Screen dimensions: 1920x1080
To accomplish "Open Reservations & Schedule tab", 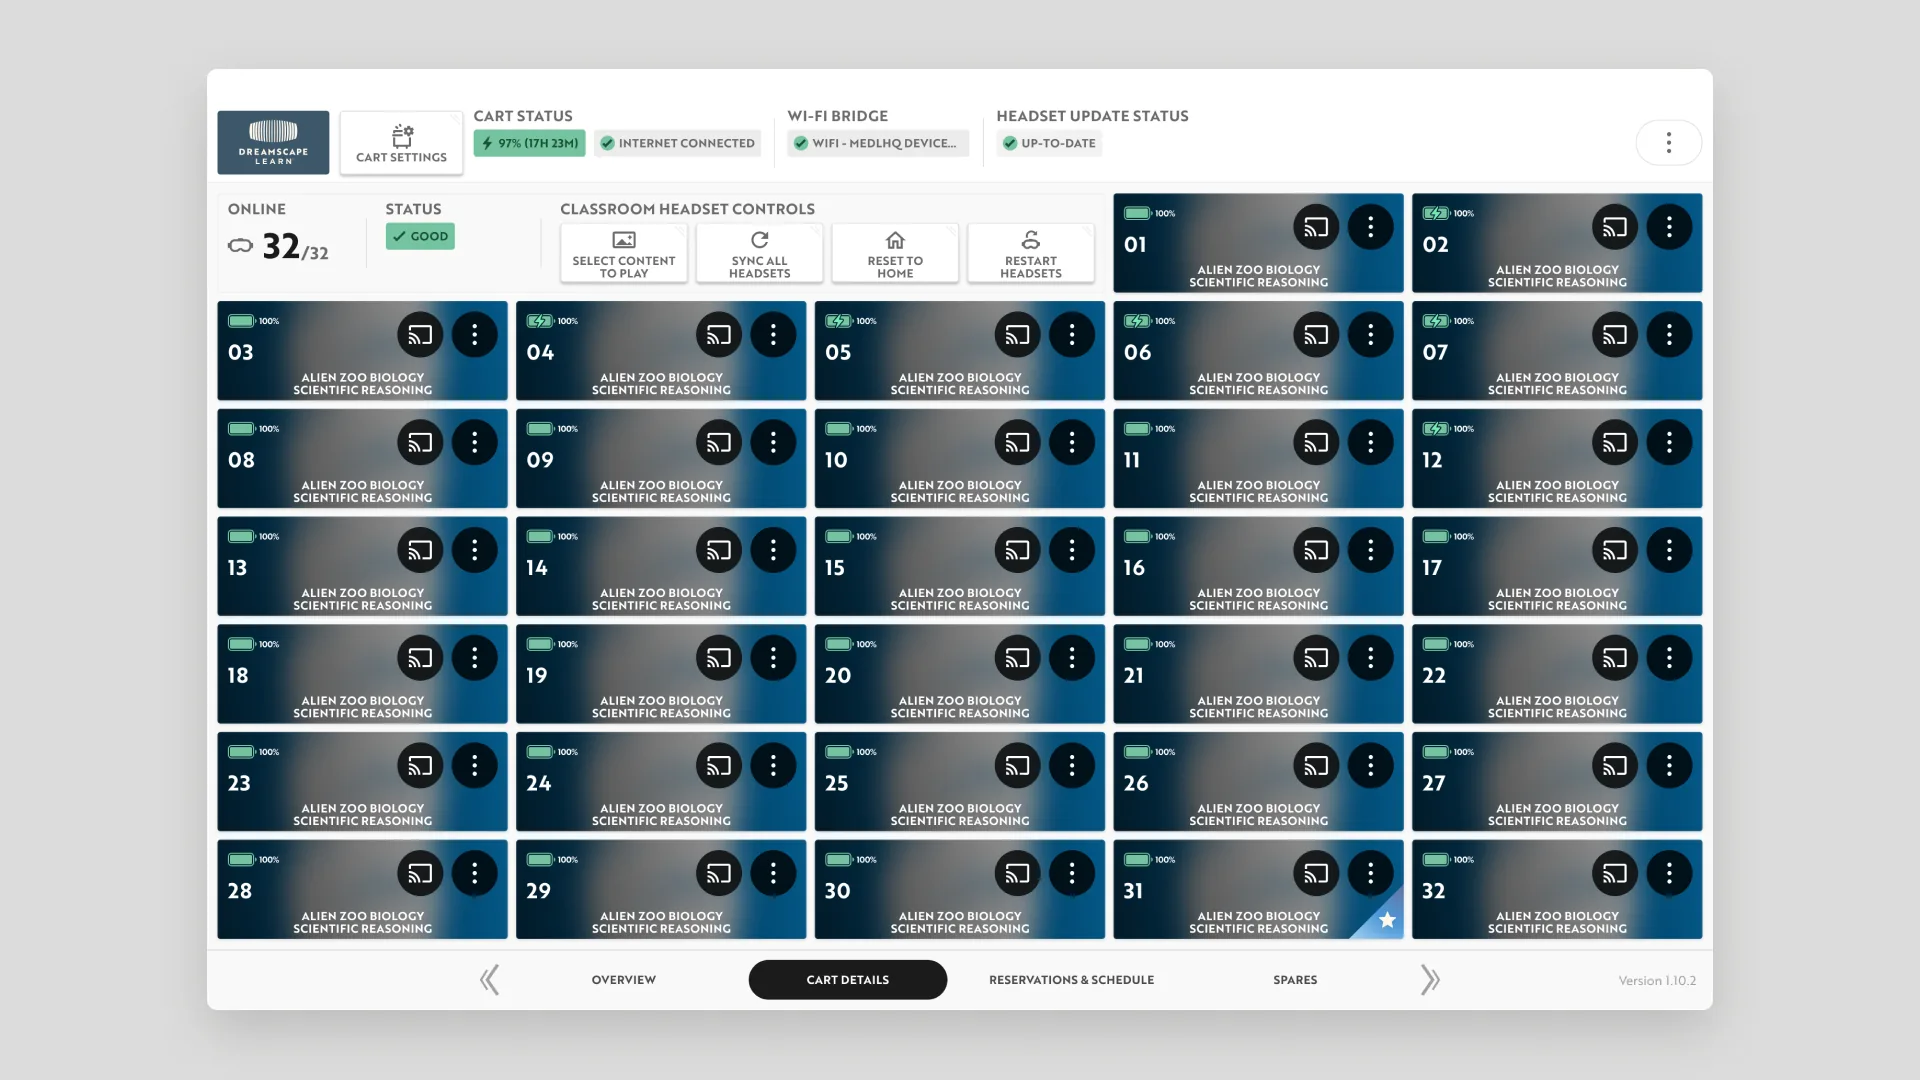I will point(1071,980).
